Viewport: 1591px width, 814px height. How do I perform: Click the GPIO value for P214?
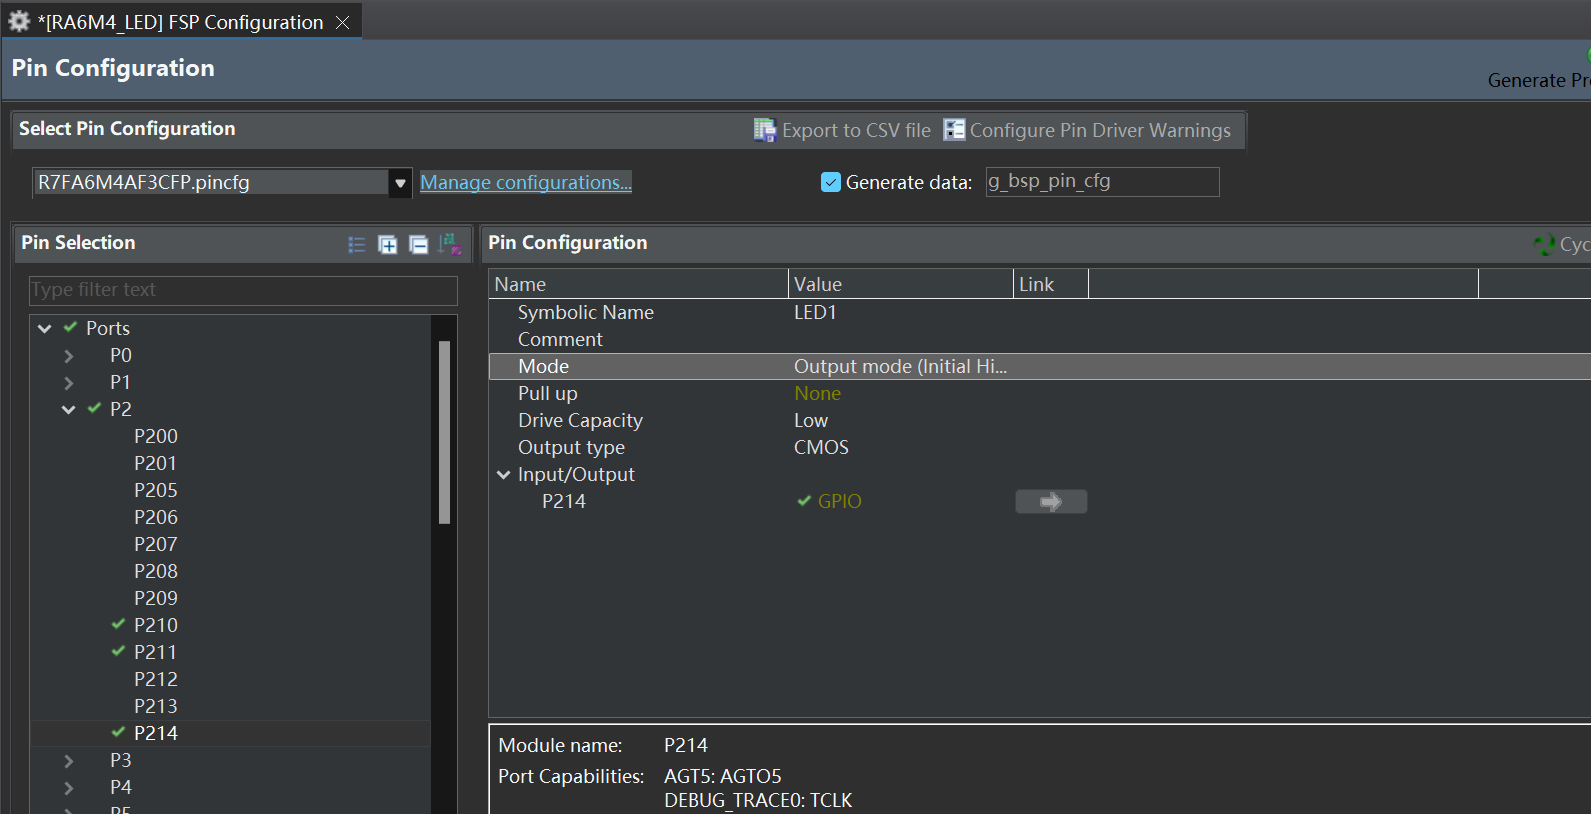point(839,501)
